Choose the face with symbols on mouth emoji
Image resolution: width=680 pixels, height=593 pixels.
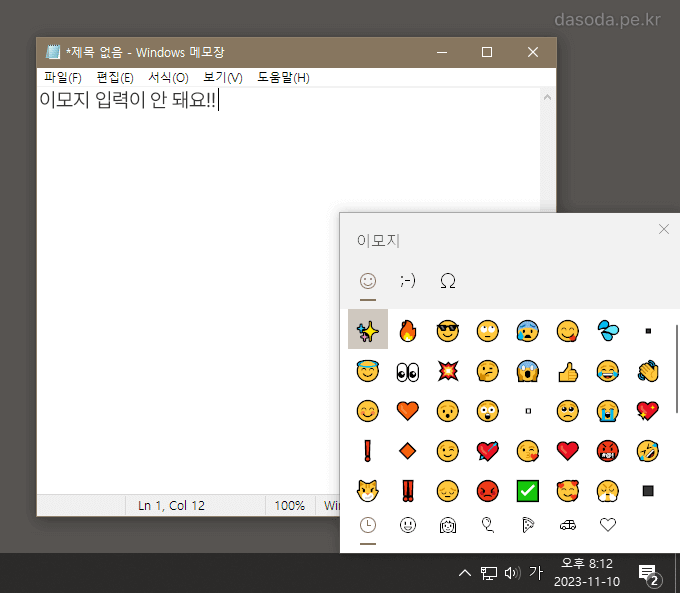608,451
